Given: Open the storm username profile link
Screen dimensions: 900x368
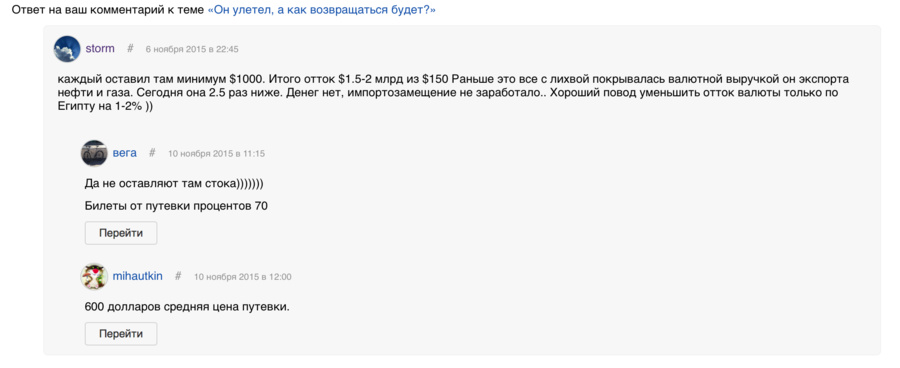Looking at the screenshot, I should point(100,49).
